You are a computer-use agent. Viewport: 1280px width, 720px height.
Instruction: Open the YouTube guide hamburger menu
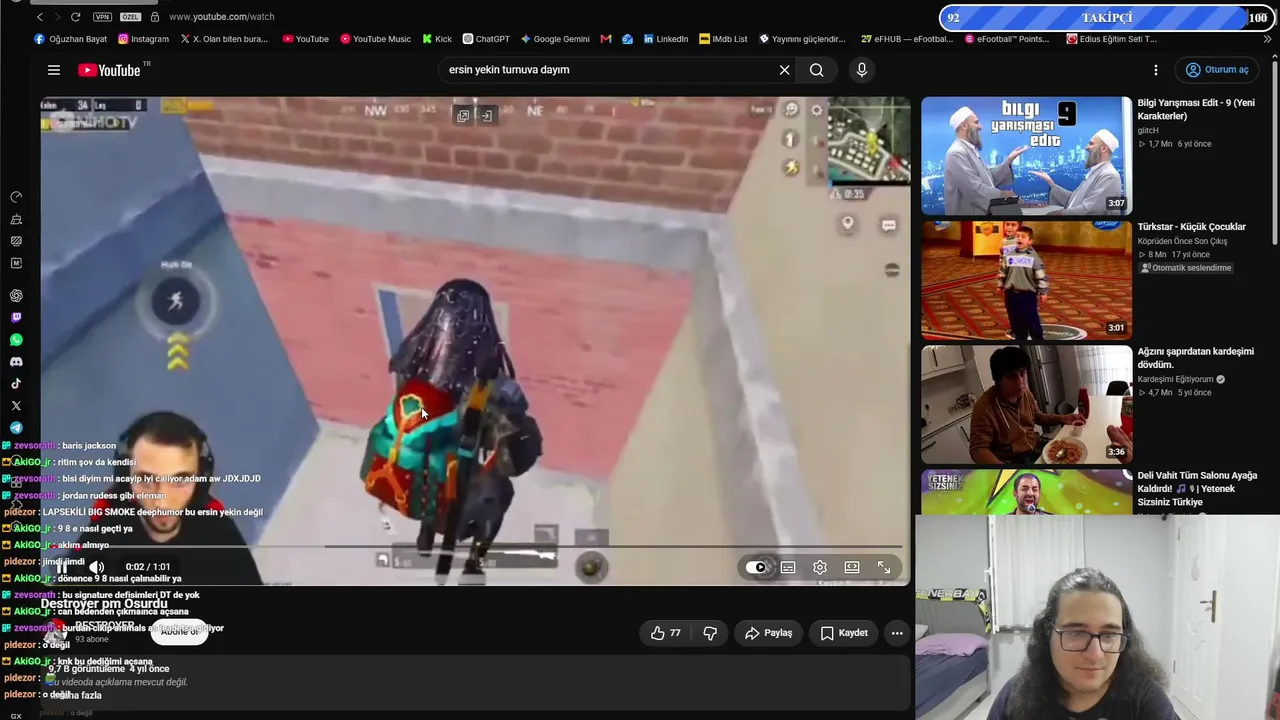54,70
